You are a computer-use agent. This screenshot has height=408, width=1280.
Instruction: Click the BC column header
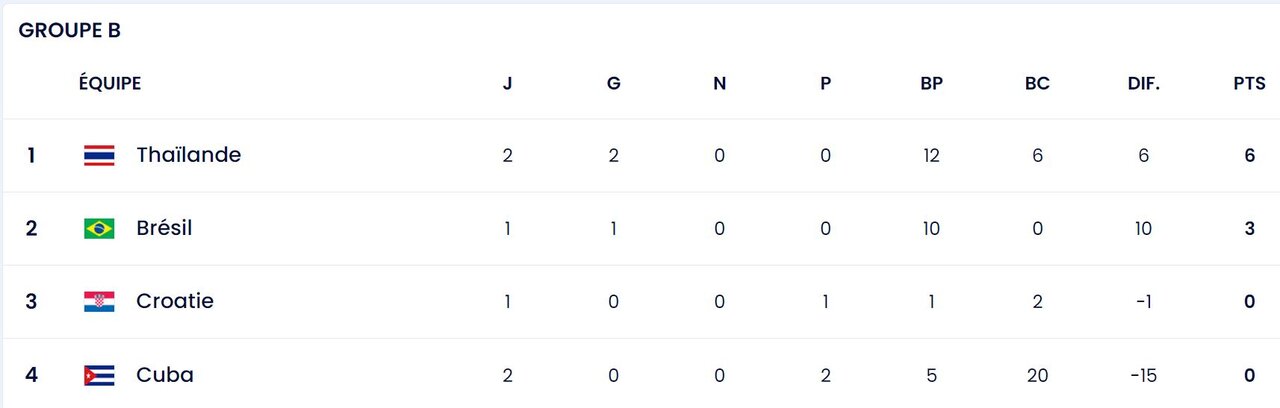pyautogui.click(x=1037, y=84)
